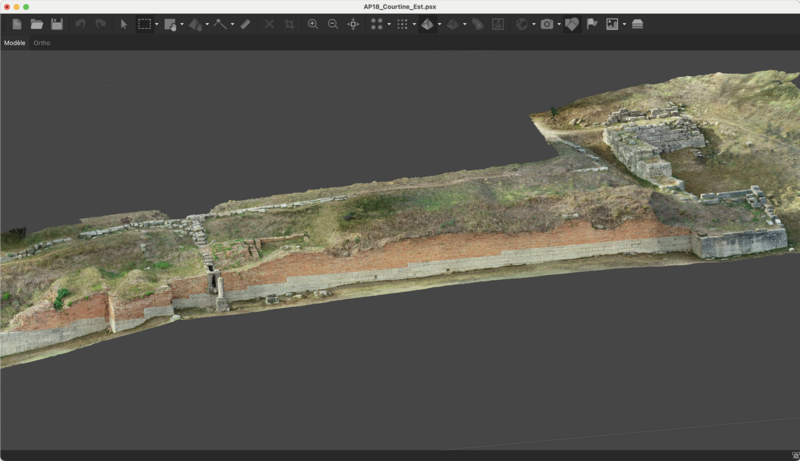Select the Navigation arrow pointer tool
This screenshot has width=800, height=461.
pyautogui.click(x=124, y=24)
